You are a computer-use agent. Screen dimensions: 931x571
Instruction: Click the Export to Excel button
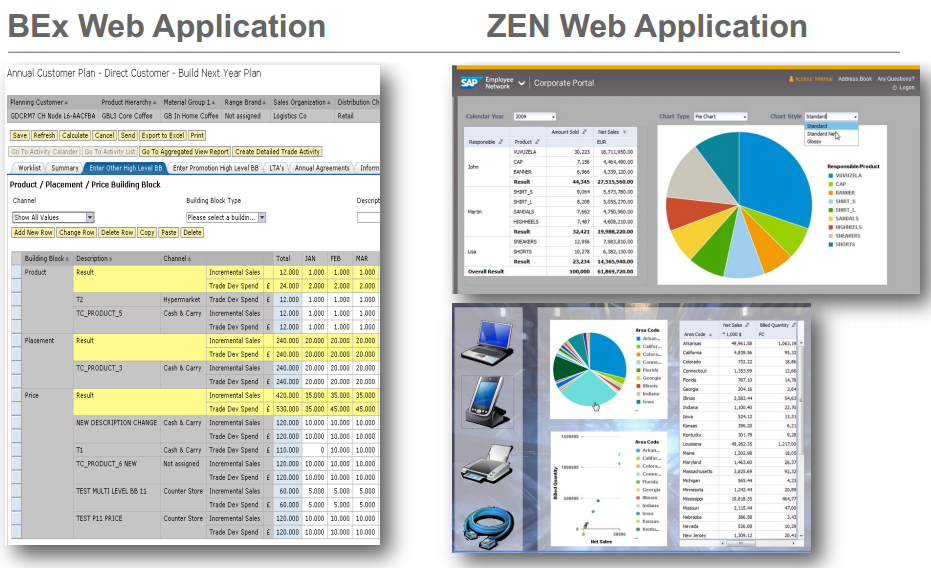pos(162,135)
